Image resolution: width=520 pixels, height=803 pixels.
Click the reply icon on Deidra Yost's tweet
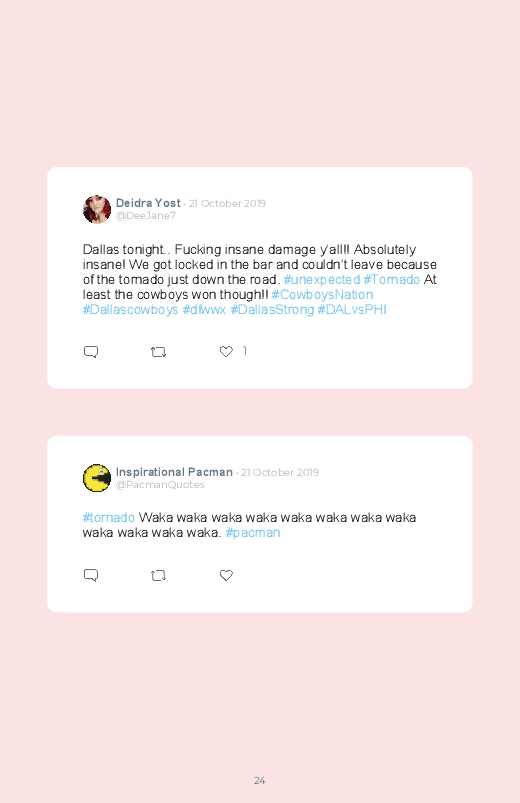click(91, 352)
